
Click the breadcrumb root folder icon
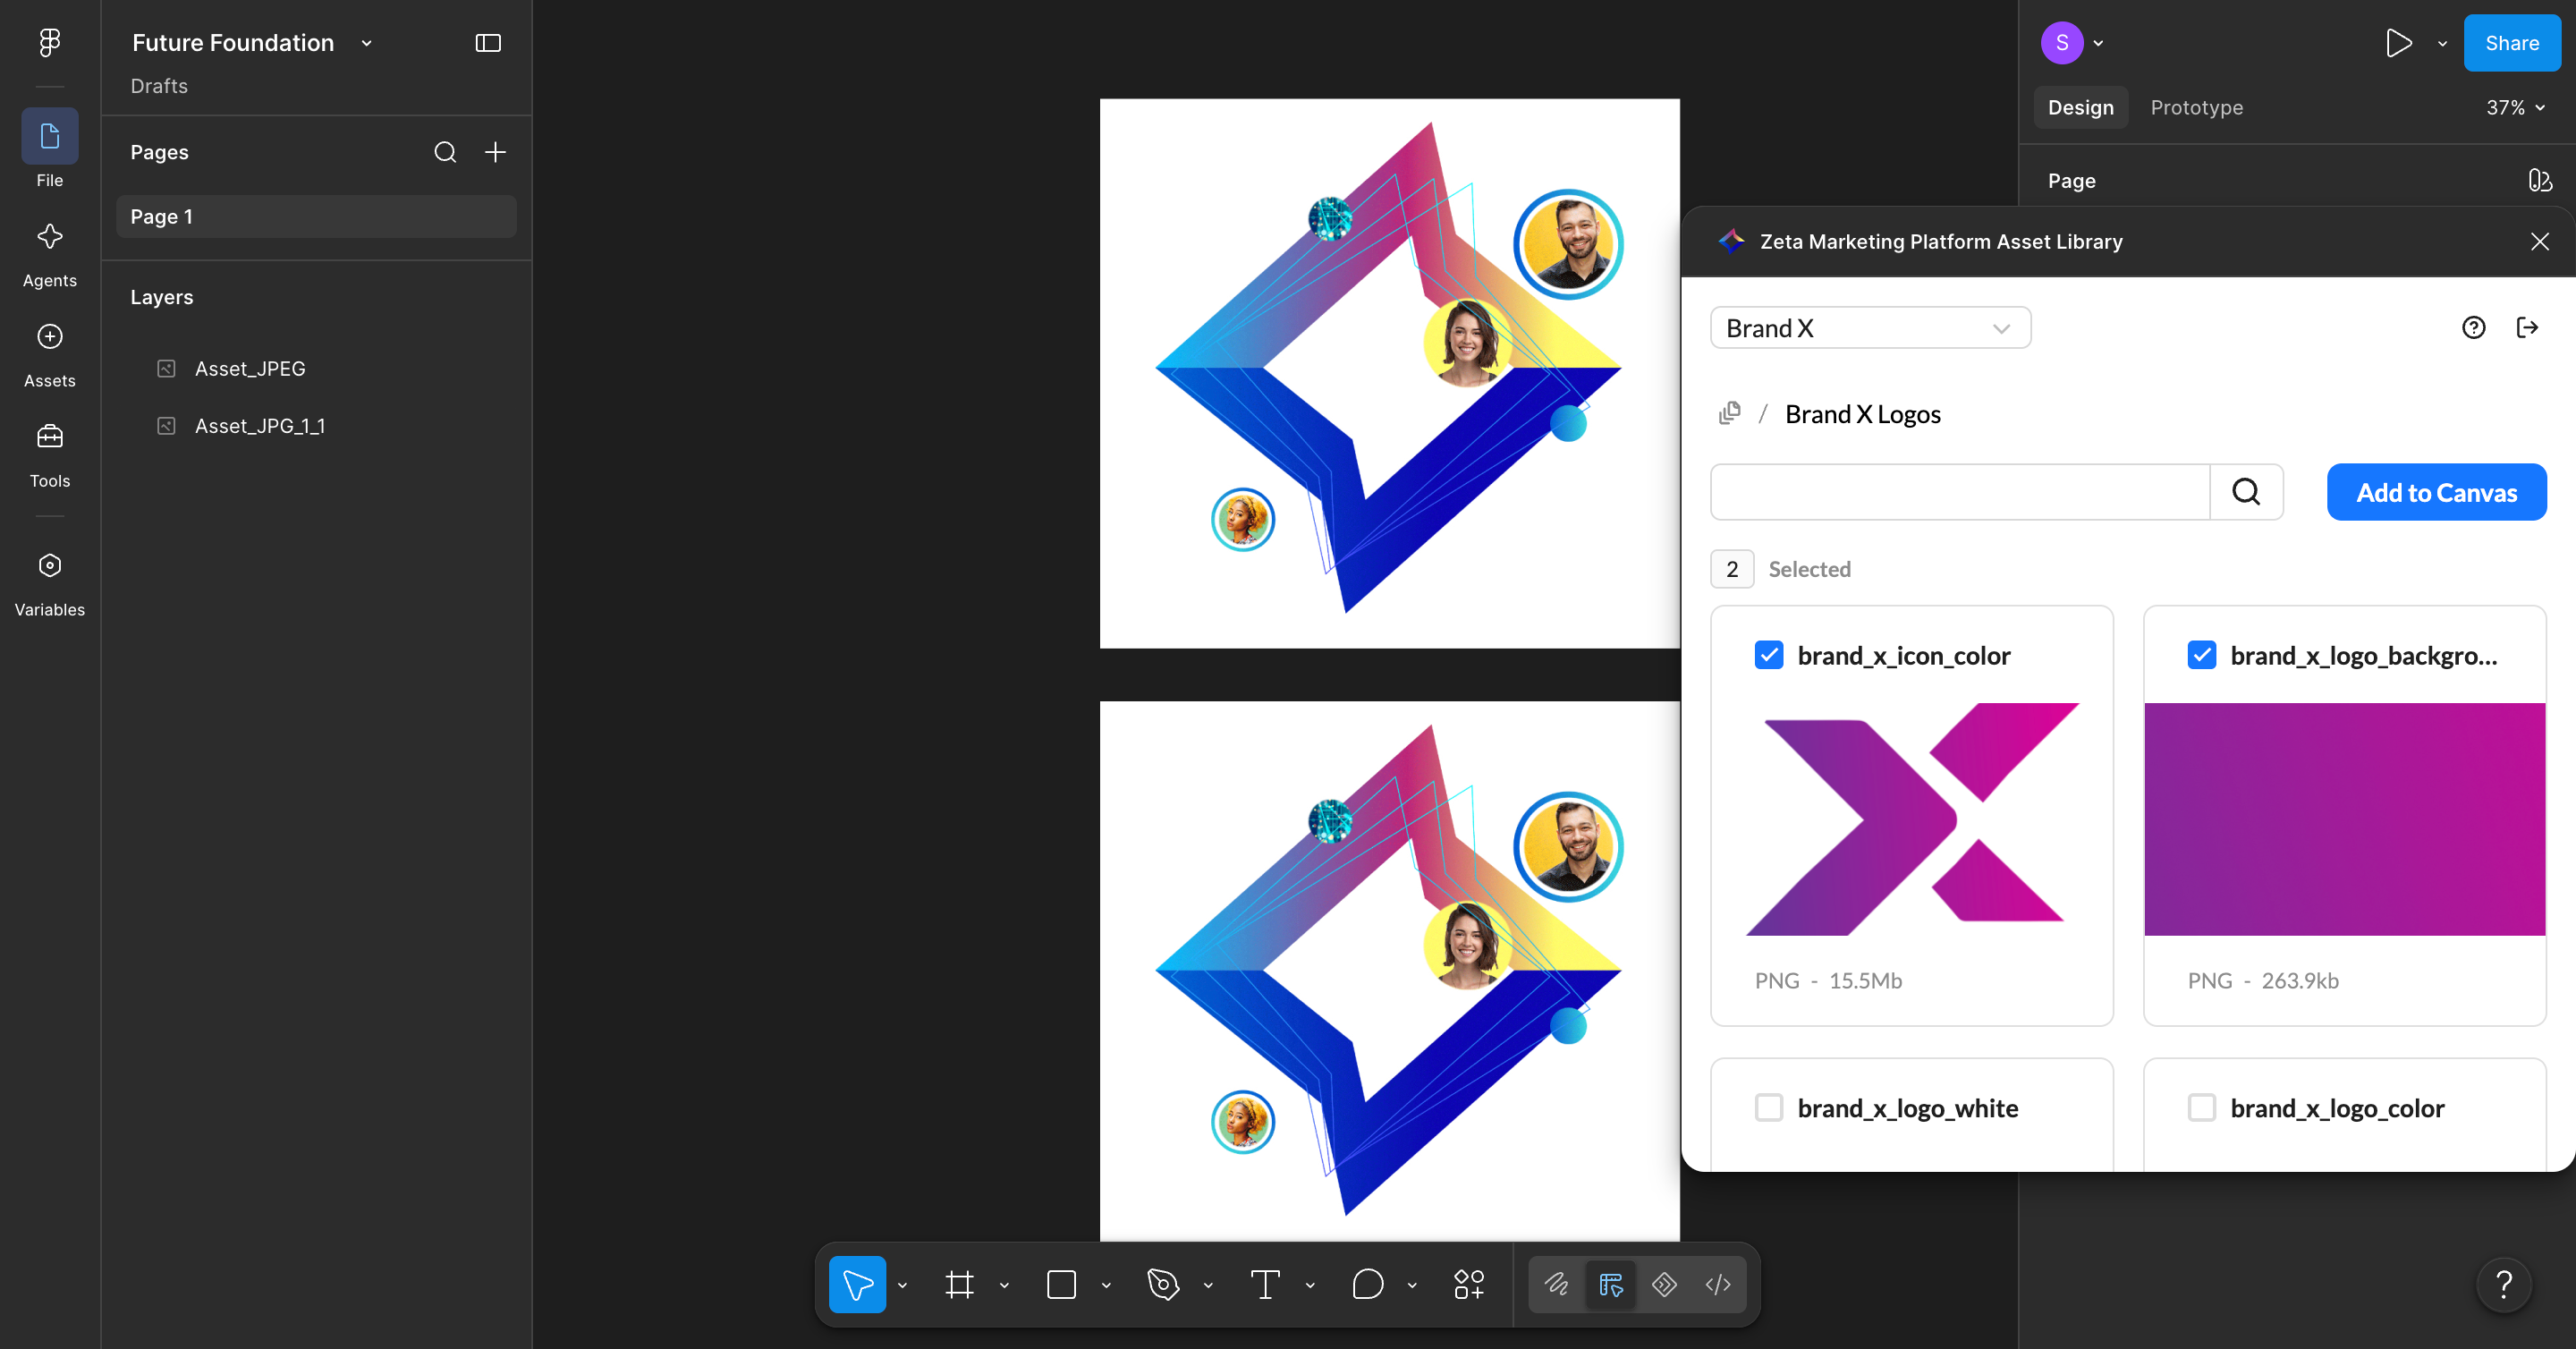click(1730, 414)
